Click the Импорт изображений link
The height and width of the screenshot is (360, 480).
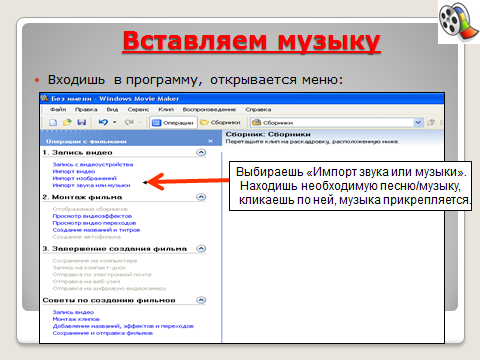(x=85, y=178)
